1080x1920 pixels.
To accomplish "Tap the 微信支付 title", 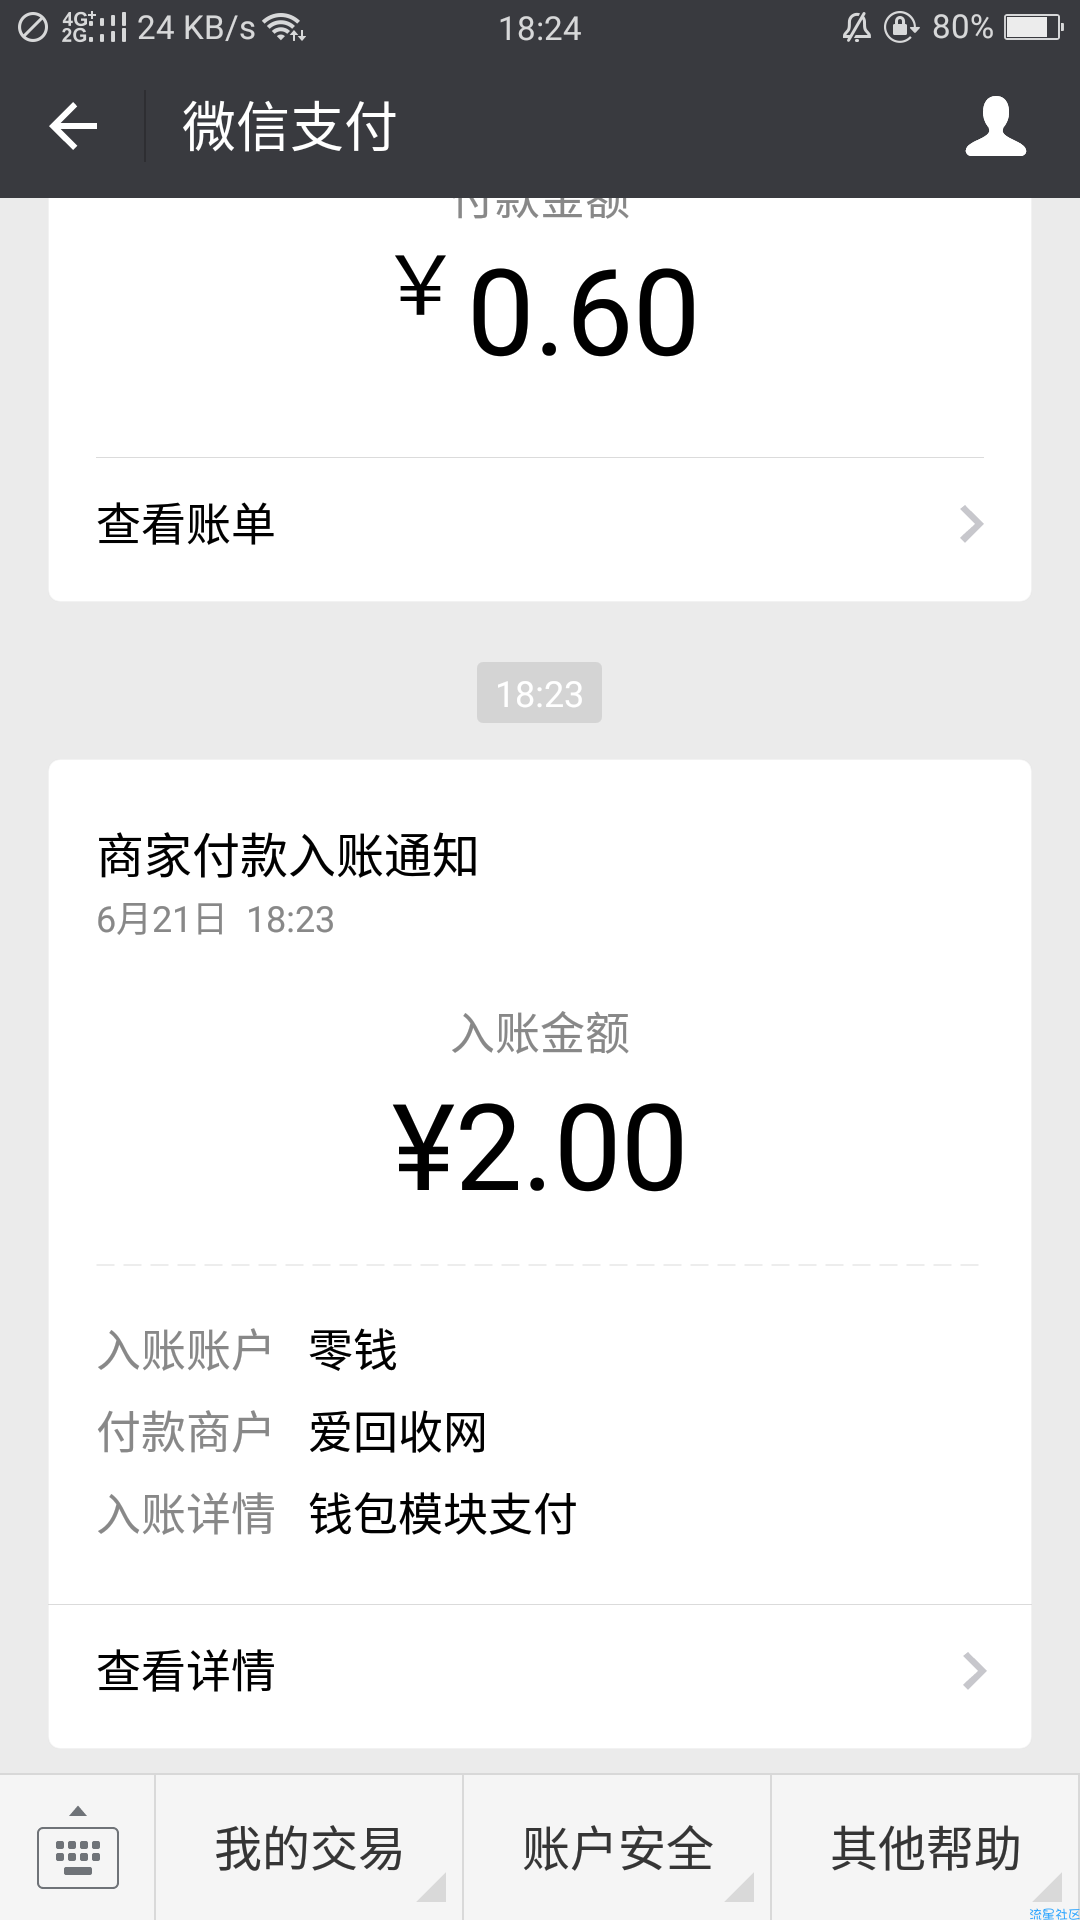I will tap(290, 127).
